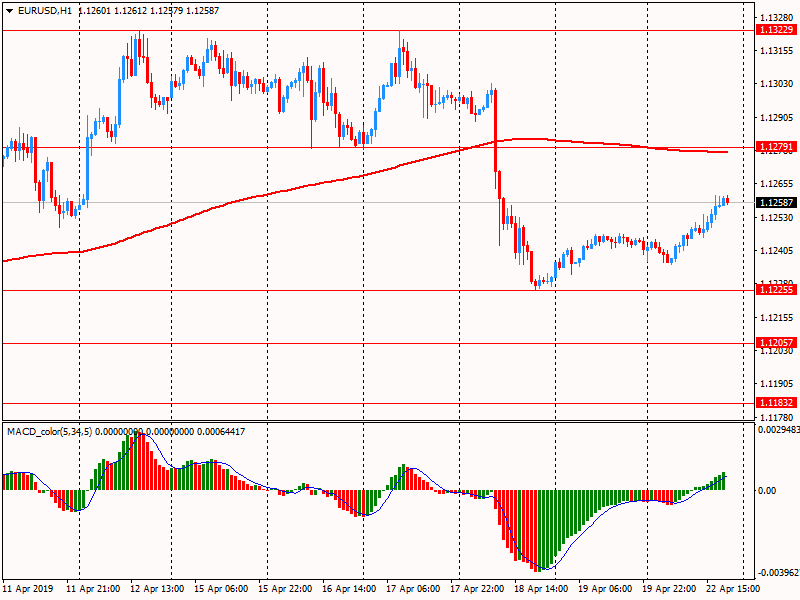Select the 1.11905 price scale value
This screenshot has height=600, width=800.
click(x=777, y=384)
